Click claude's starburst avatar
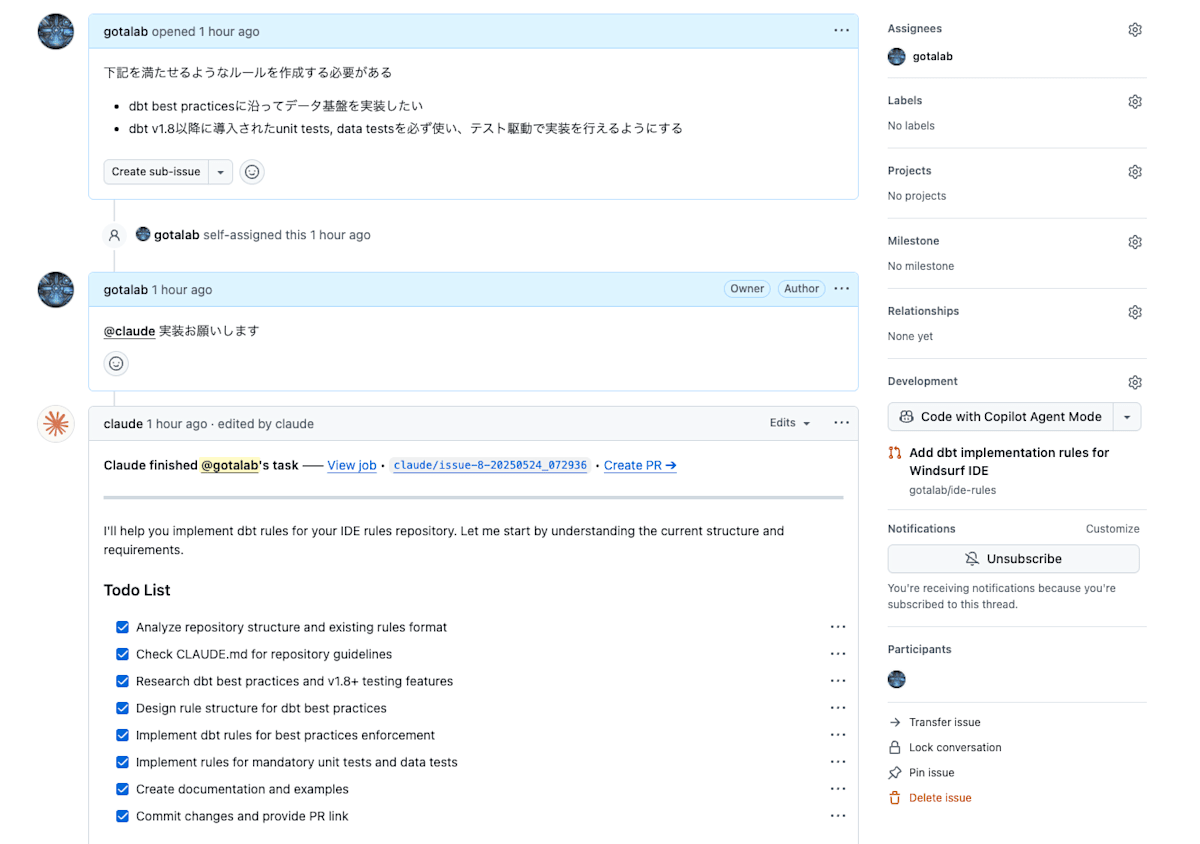Viewport: 1200px width, 844px height. [56, 424]
